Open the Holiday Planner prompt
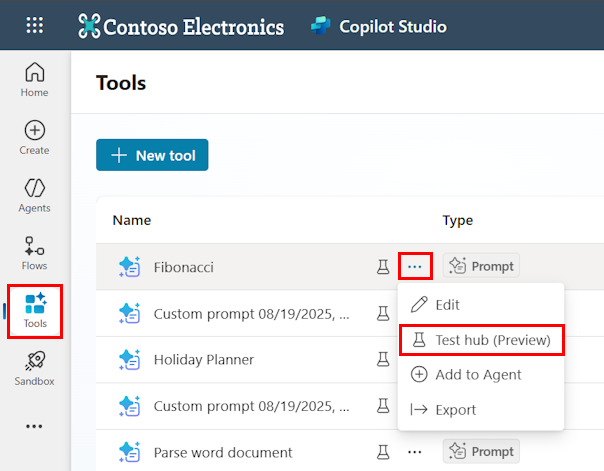Screen dimensions: 604x471 point(204,360)
